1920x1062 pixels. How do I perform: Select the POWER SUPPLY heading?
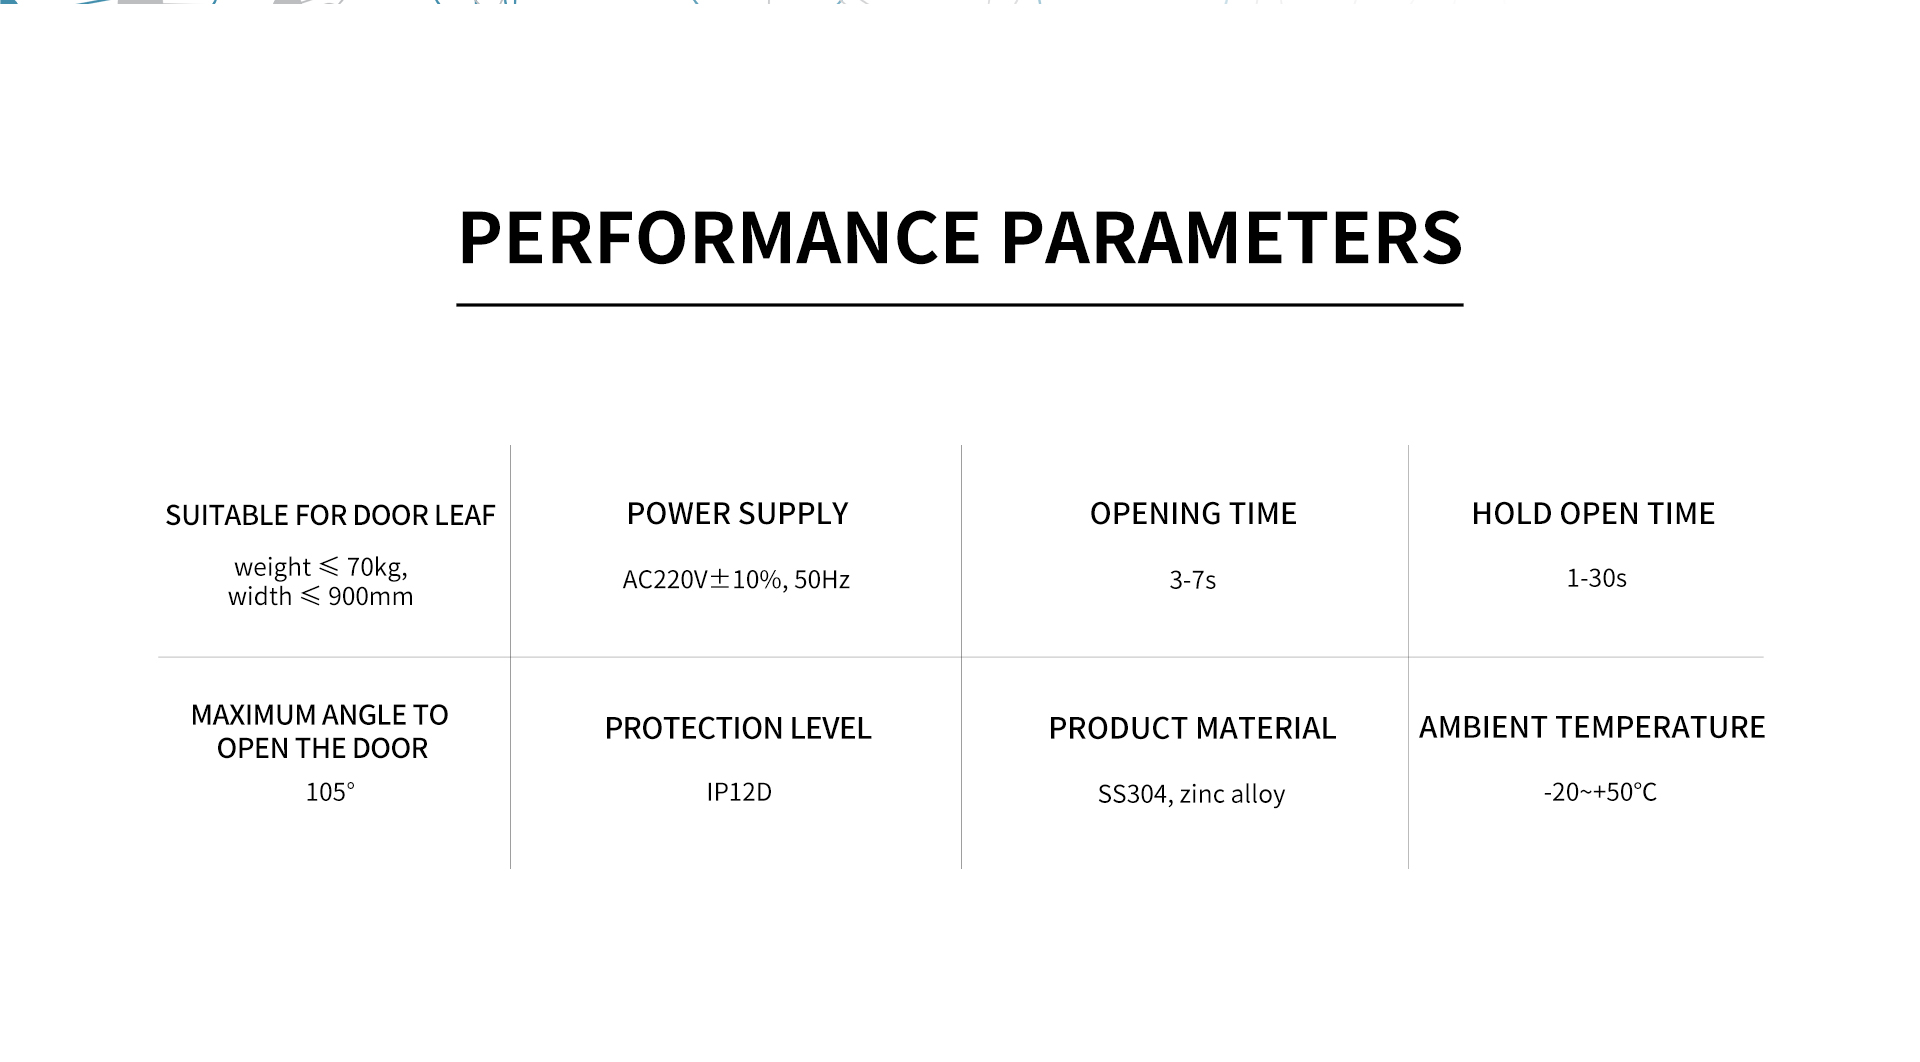(737, 513)
